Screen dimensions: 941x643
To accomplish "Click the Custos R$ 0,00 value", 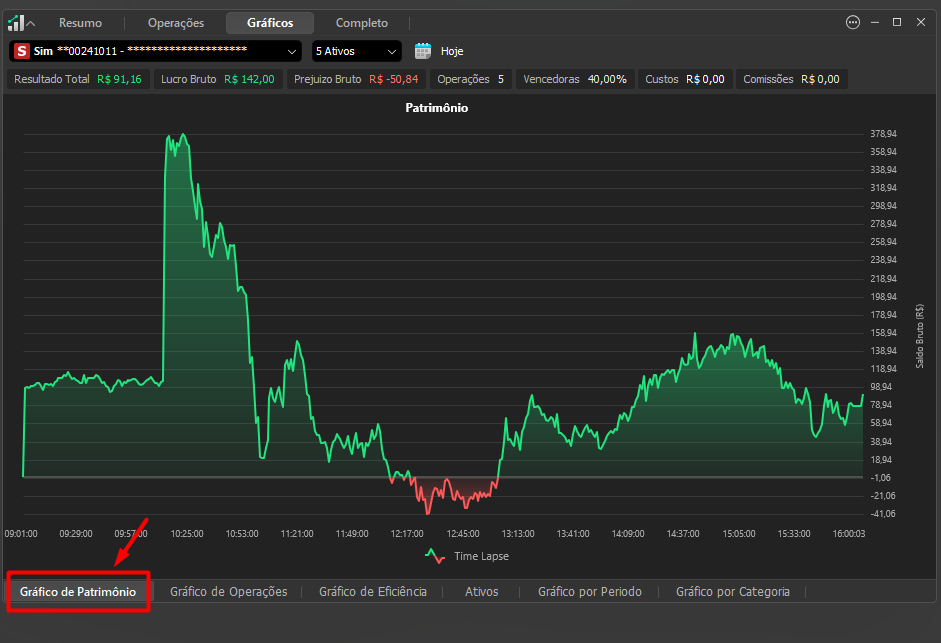I will pyautogui.click(x=705, y=79).
